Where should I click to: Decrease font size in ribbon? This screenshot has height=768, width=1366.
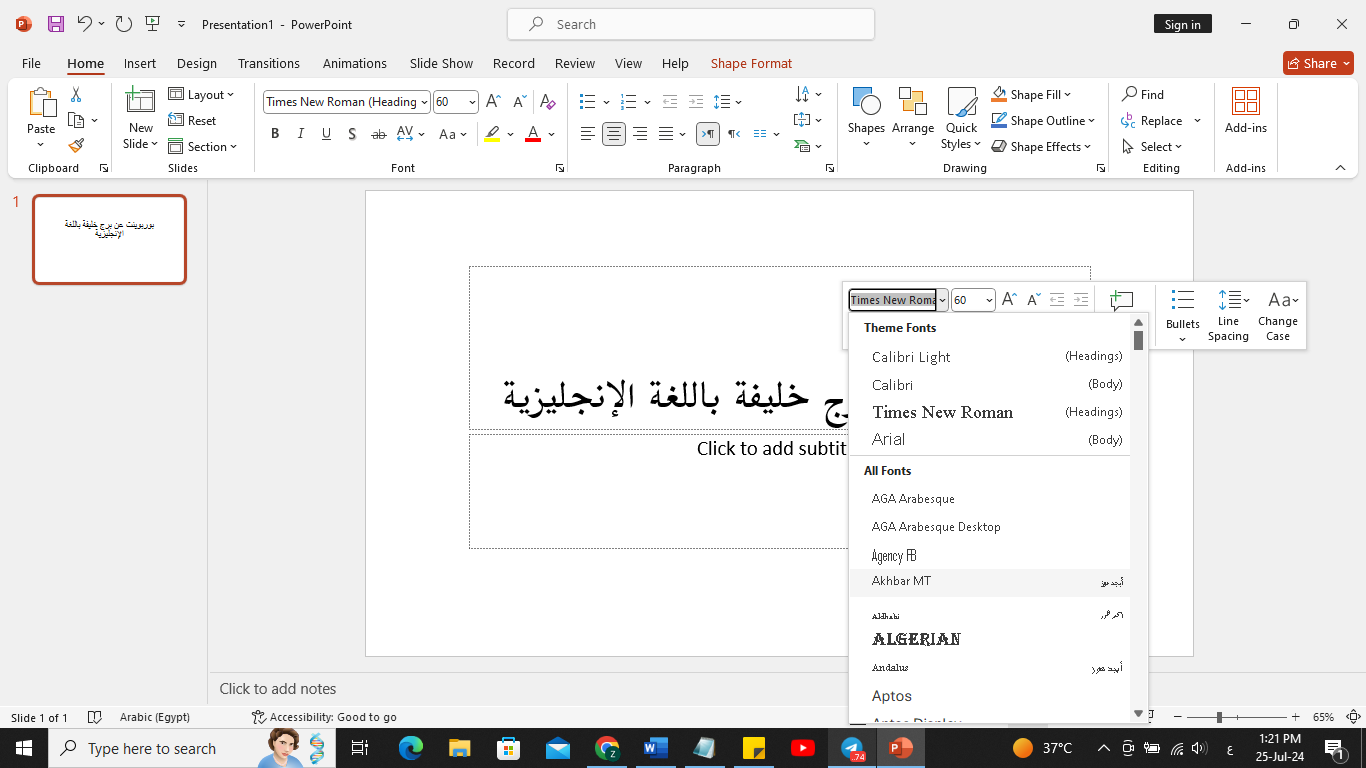click(x=520, y=102)
